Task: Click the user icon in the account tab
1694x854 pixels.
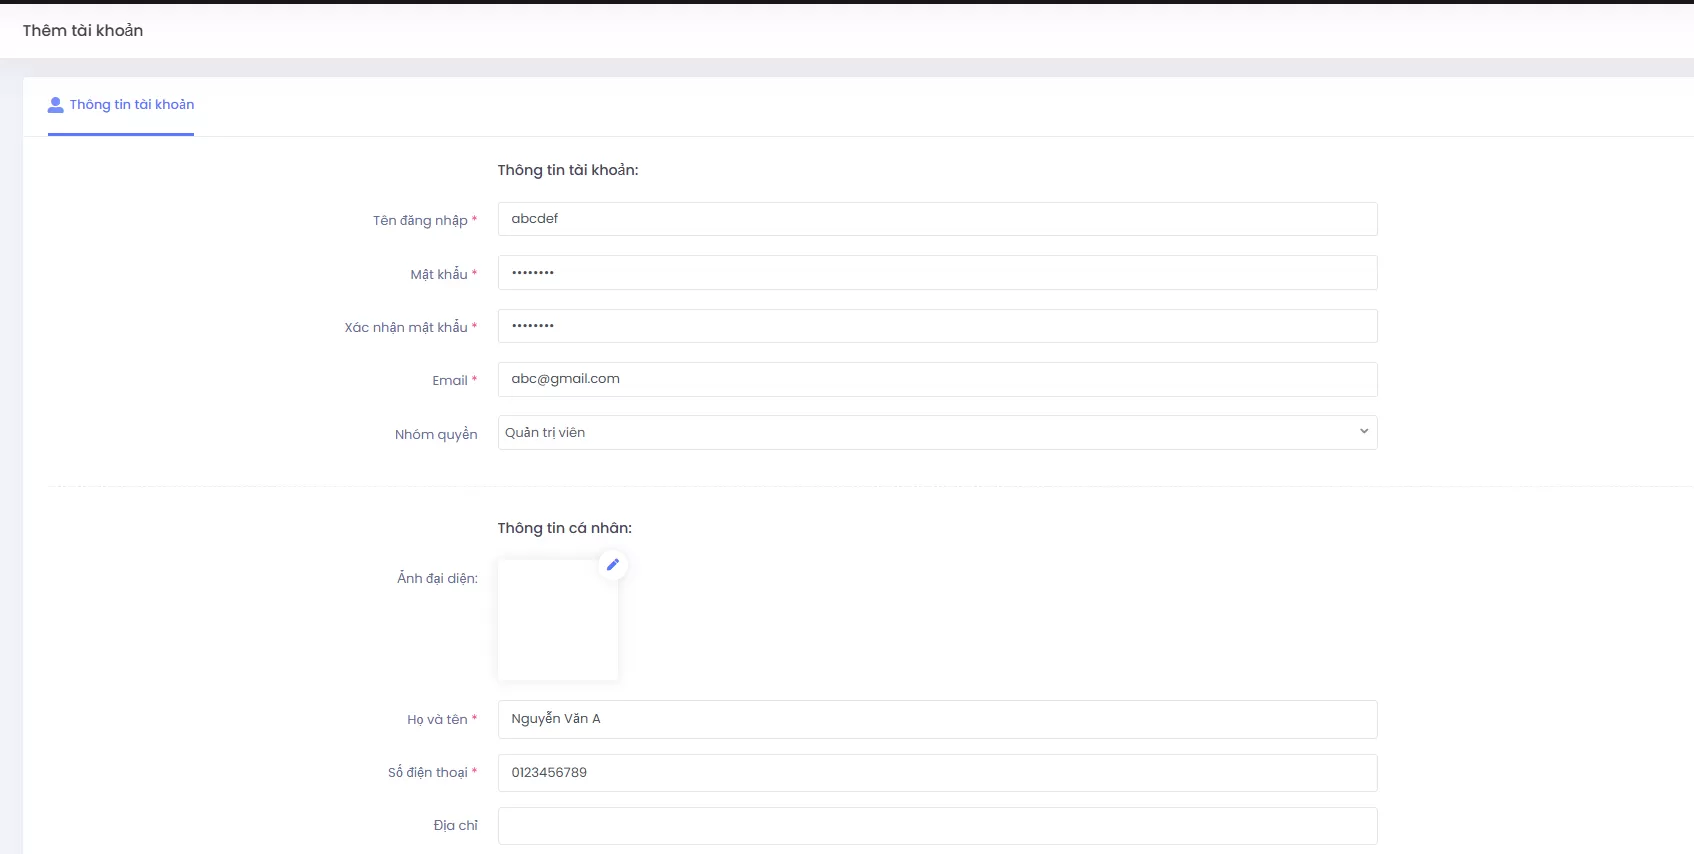Action: click(x=56, y=105)
